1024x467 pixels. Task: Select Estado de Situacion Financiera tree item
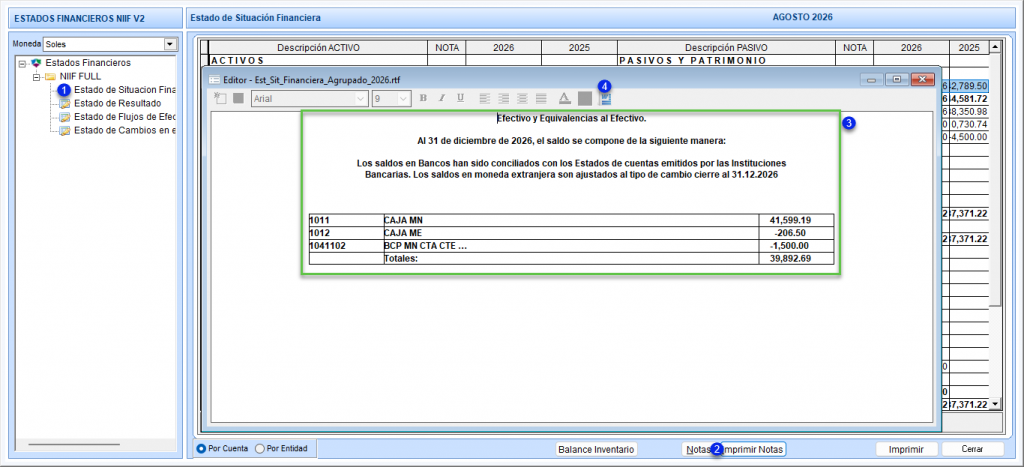tap(125, 89)
